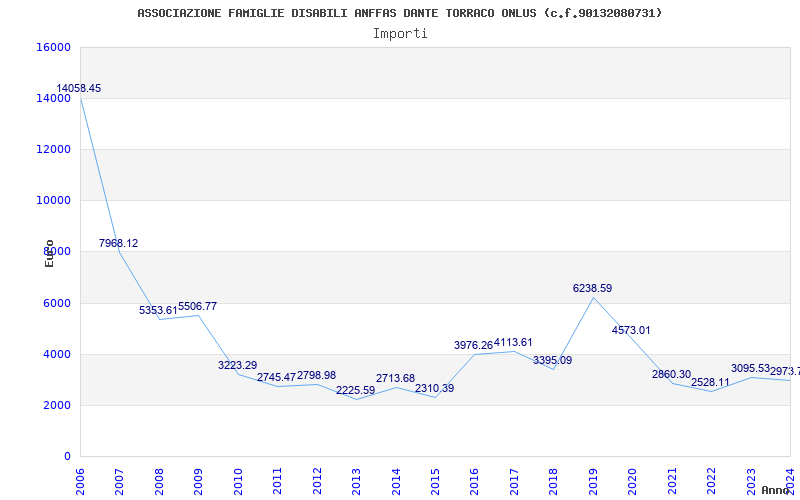Click the 14058.45 data point label

tap(78, 89)
